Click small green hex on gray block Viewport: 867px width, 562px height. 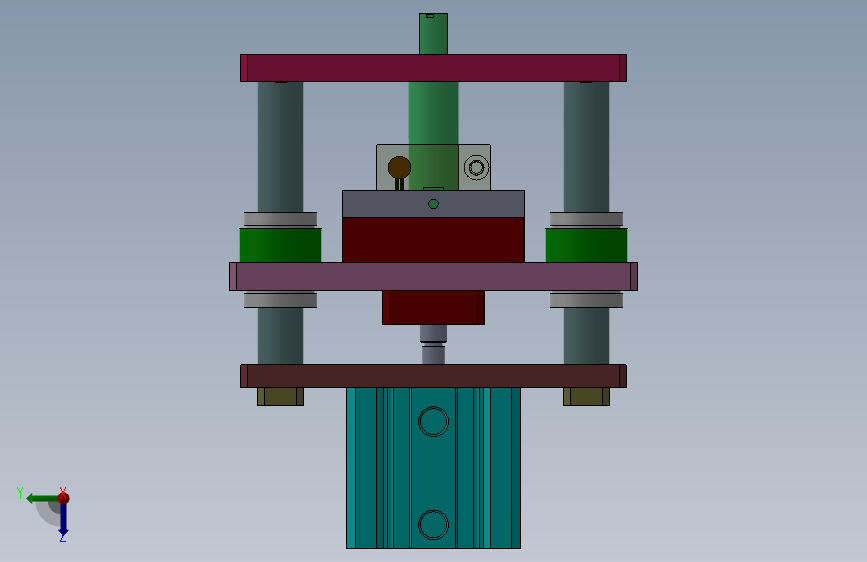434,204
